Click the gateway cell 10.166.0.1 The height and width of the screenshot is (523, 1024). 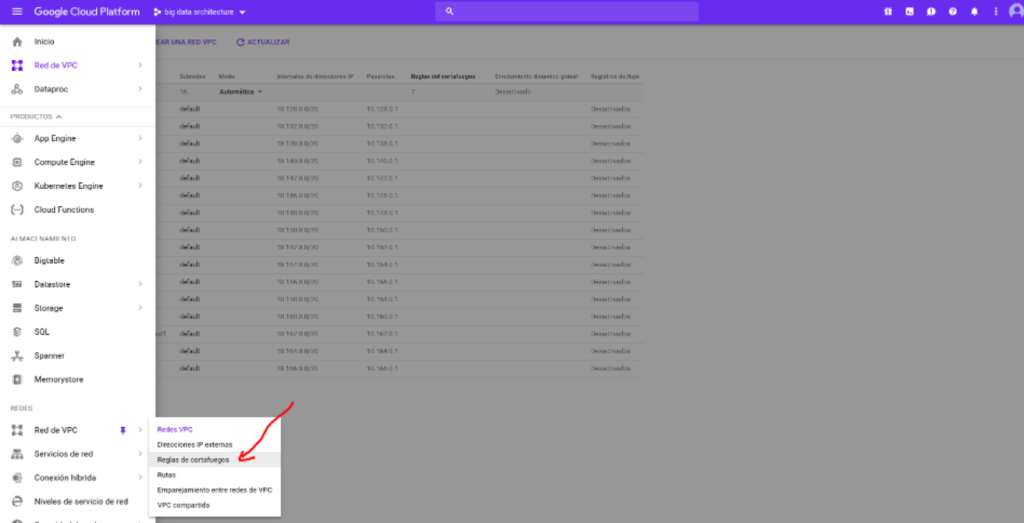pyautogui.click(x=383, y=368)
